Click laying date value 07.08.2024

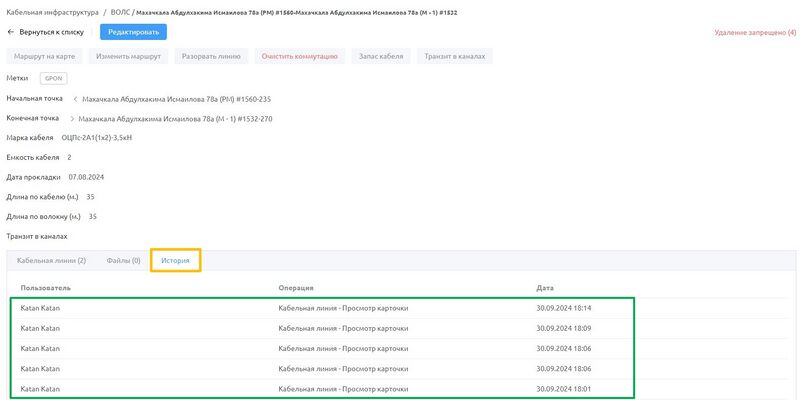86,177
